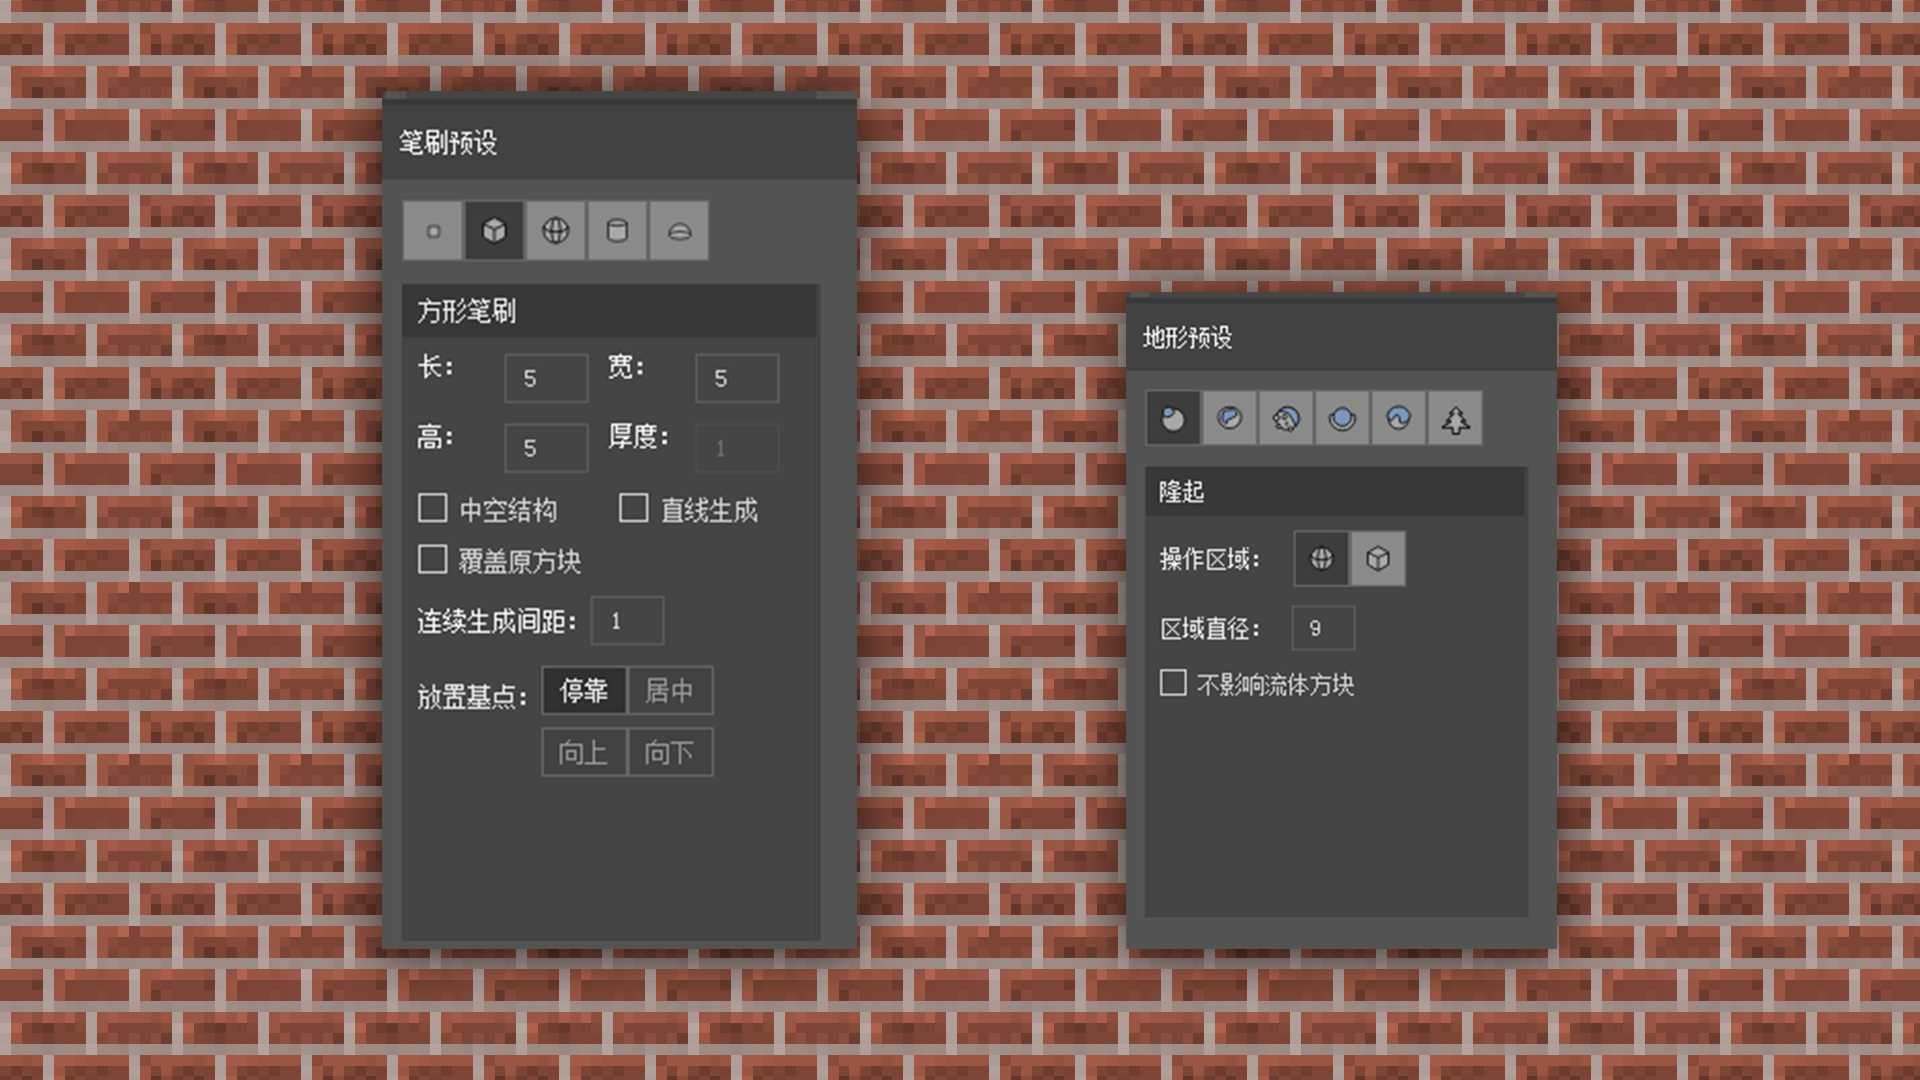Image resolution: width=1920 pixels, height=1080 pixels.
Task: Click the 区域直径 label
Action: pos(1210,629)
